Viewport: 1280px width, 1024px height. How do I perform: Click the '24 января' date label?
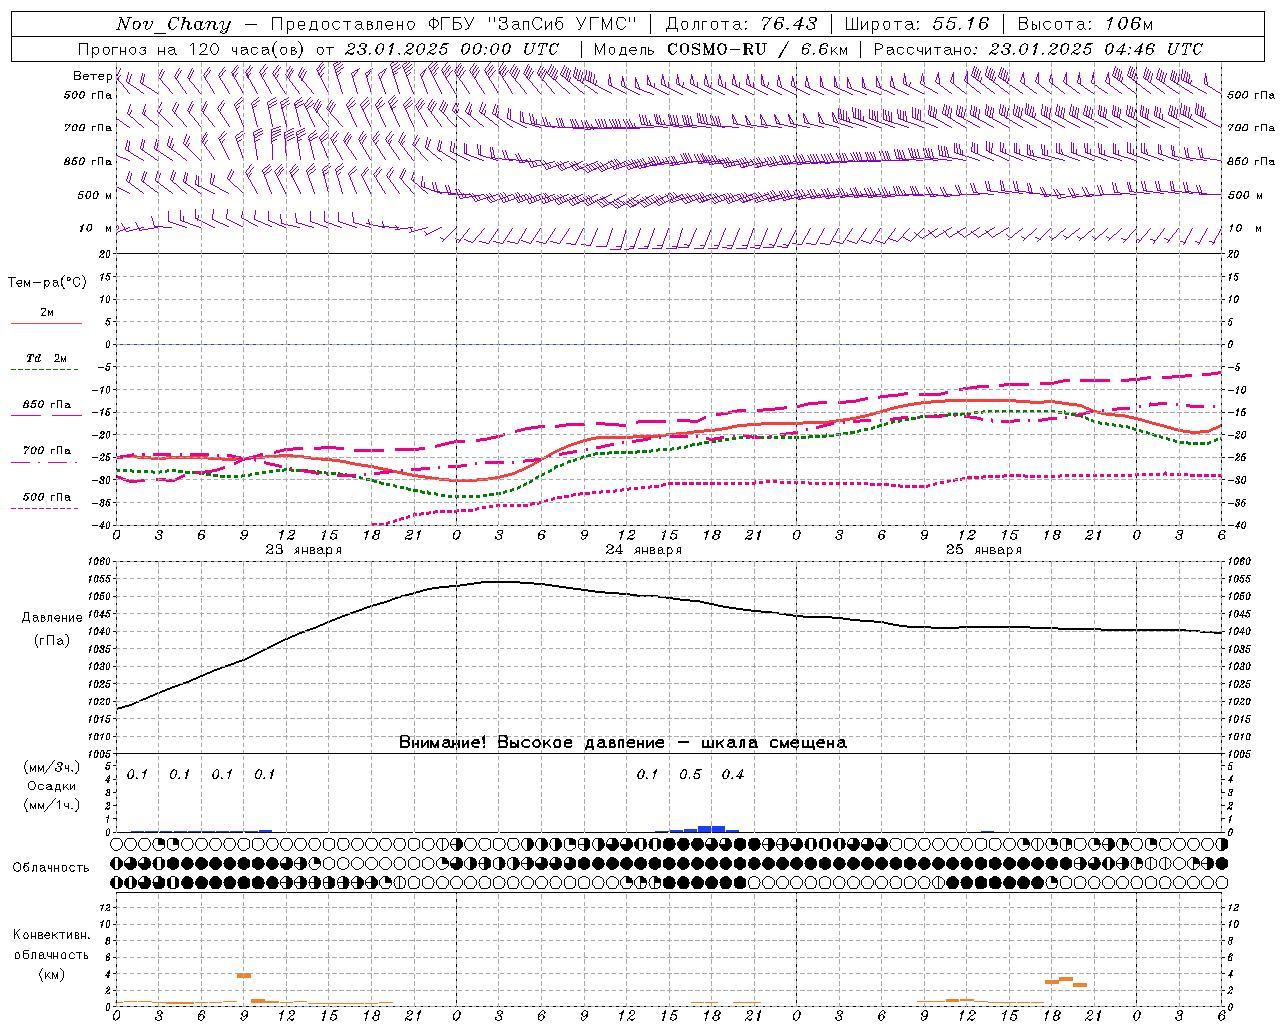[x=644, y=550]
